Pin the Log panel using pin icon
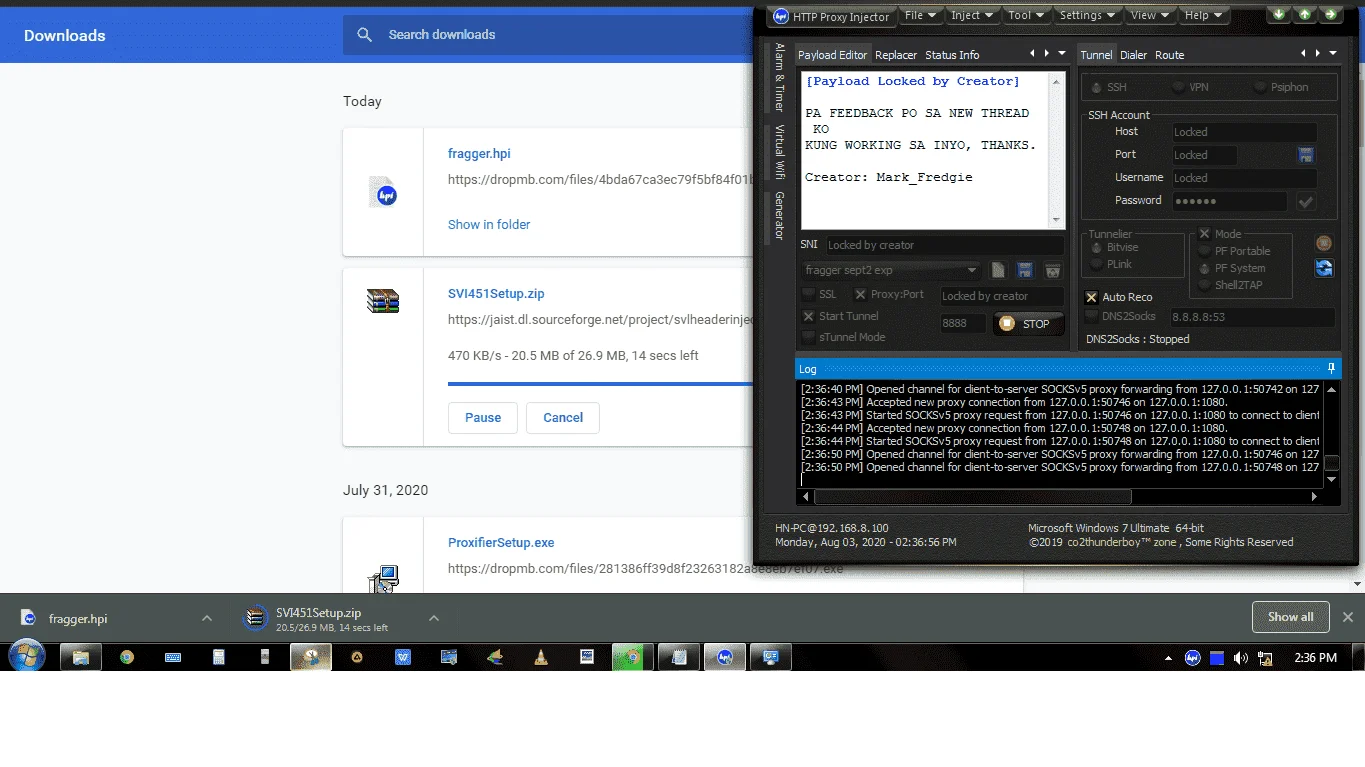The height and width of the screenshot is (767, 1365). [1331, 369]
